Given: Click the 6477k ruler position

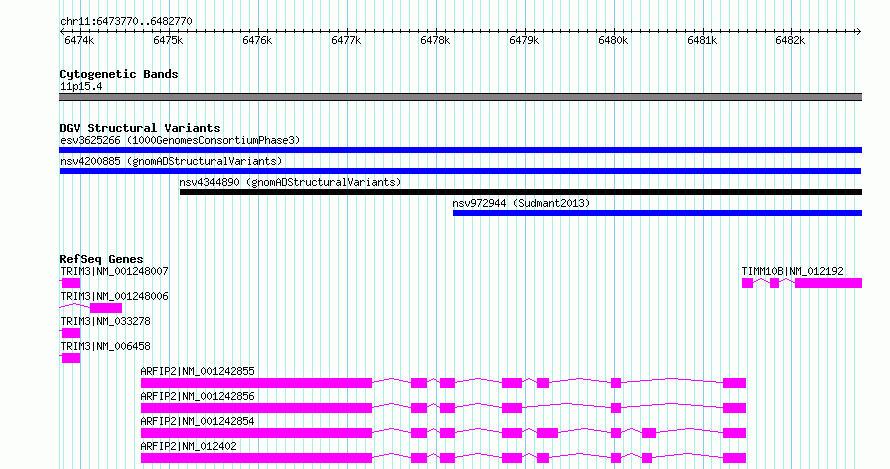Looking at the screenshot, I should [x=346, y=40].
